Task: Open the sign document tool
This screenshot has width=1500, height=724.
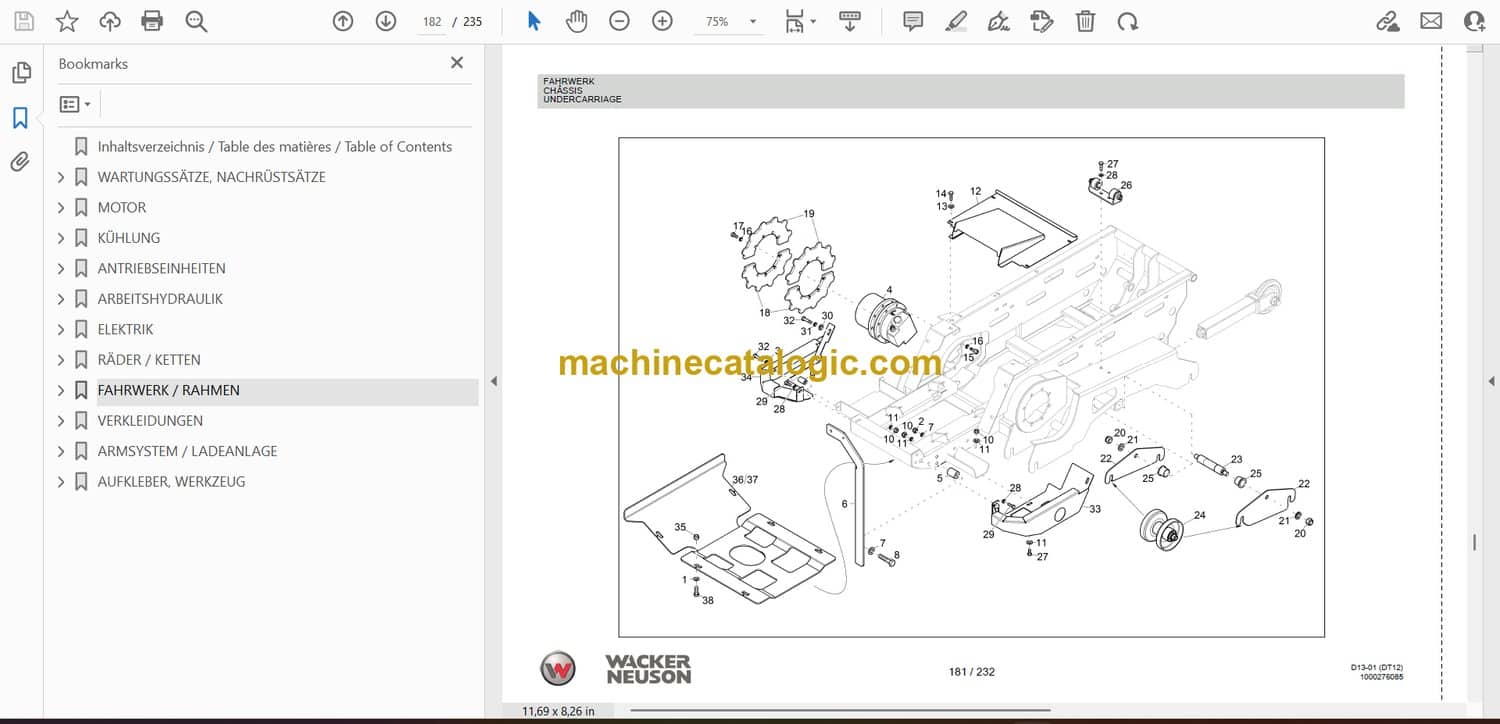Action: pyautogui.click(x=998, y=21)
